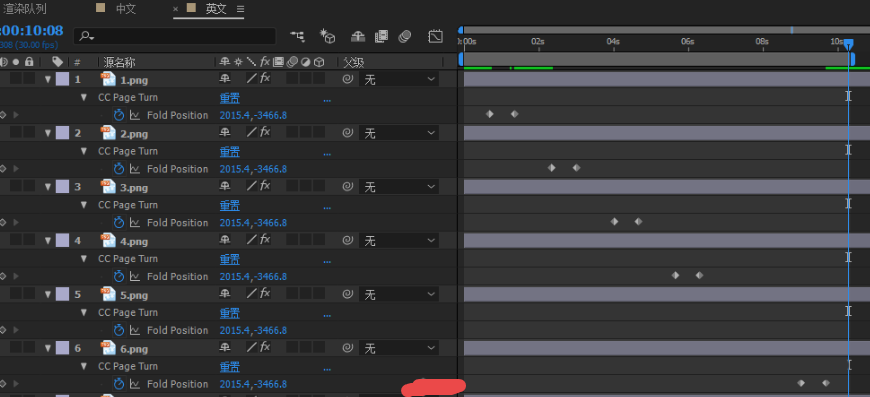This screenshot has width=870, height=397.
Task: Toggle Fold Position stopwatch under 2.png
Action: [x=119, y=169]
